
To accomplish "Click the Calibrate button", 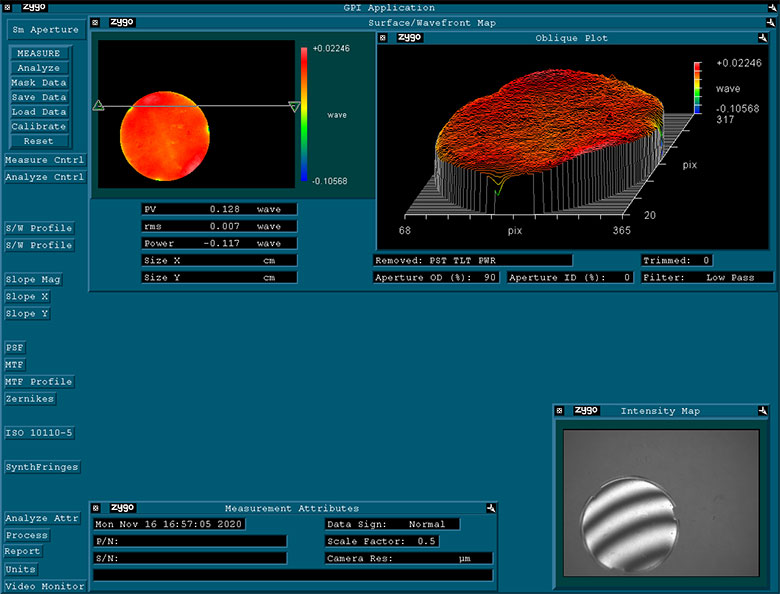I will (39, 126).
